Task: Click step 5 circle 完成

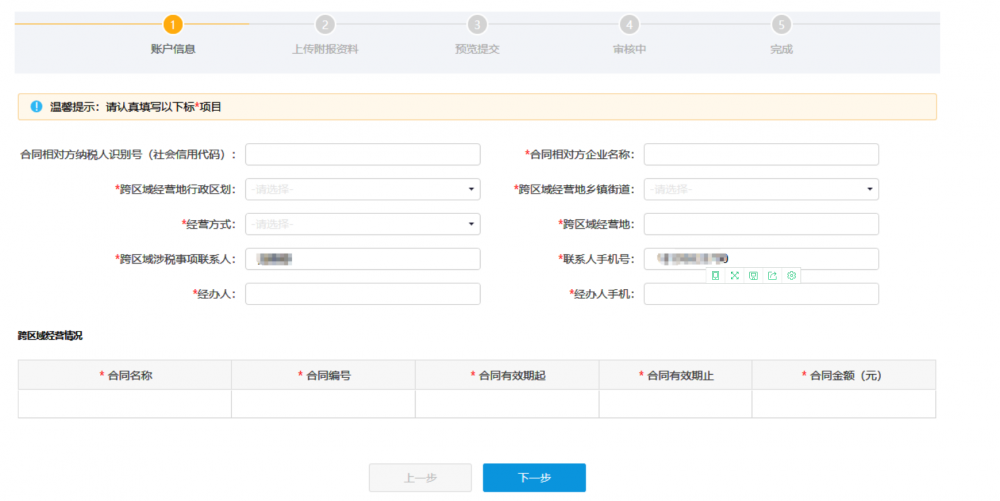Action: 781,24
